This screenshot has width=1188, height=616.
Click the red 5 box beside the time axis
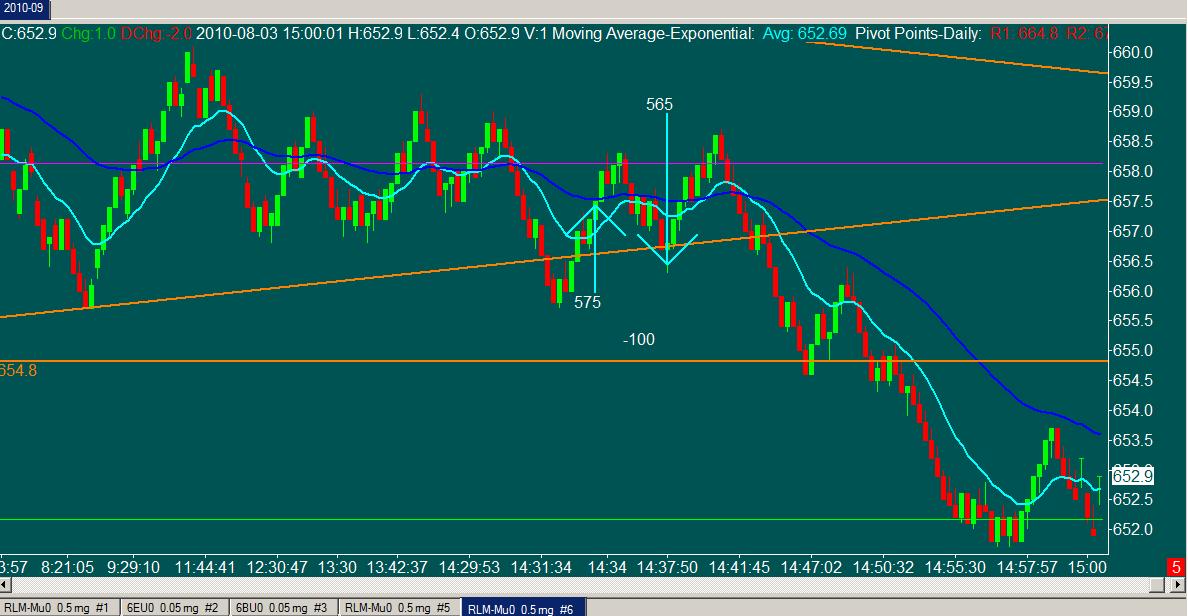click(1176, 567)
